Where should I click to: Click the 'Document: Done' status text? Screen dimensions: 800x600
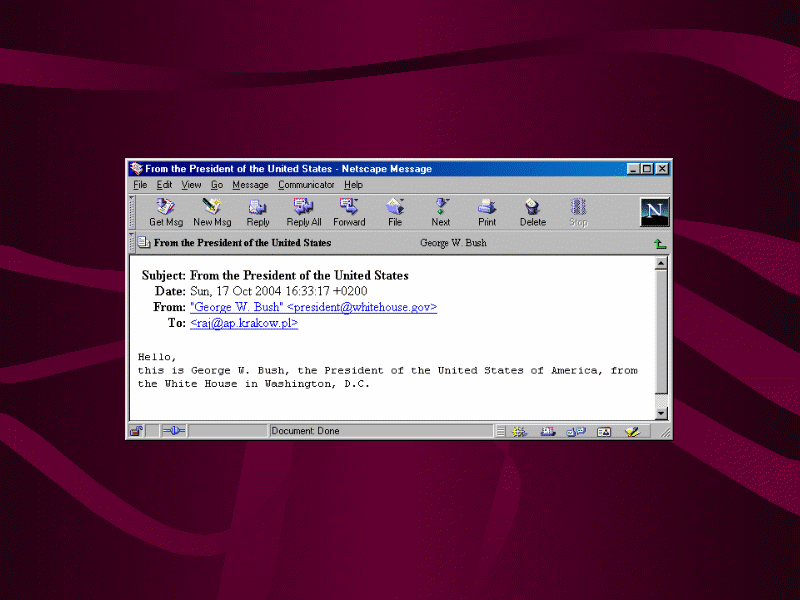(x=305, y=431)
